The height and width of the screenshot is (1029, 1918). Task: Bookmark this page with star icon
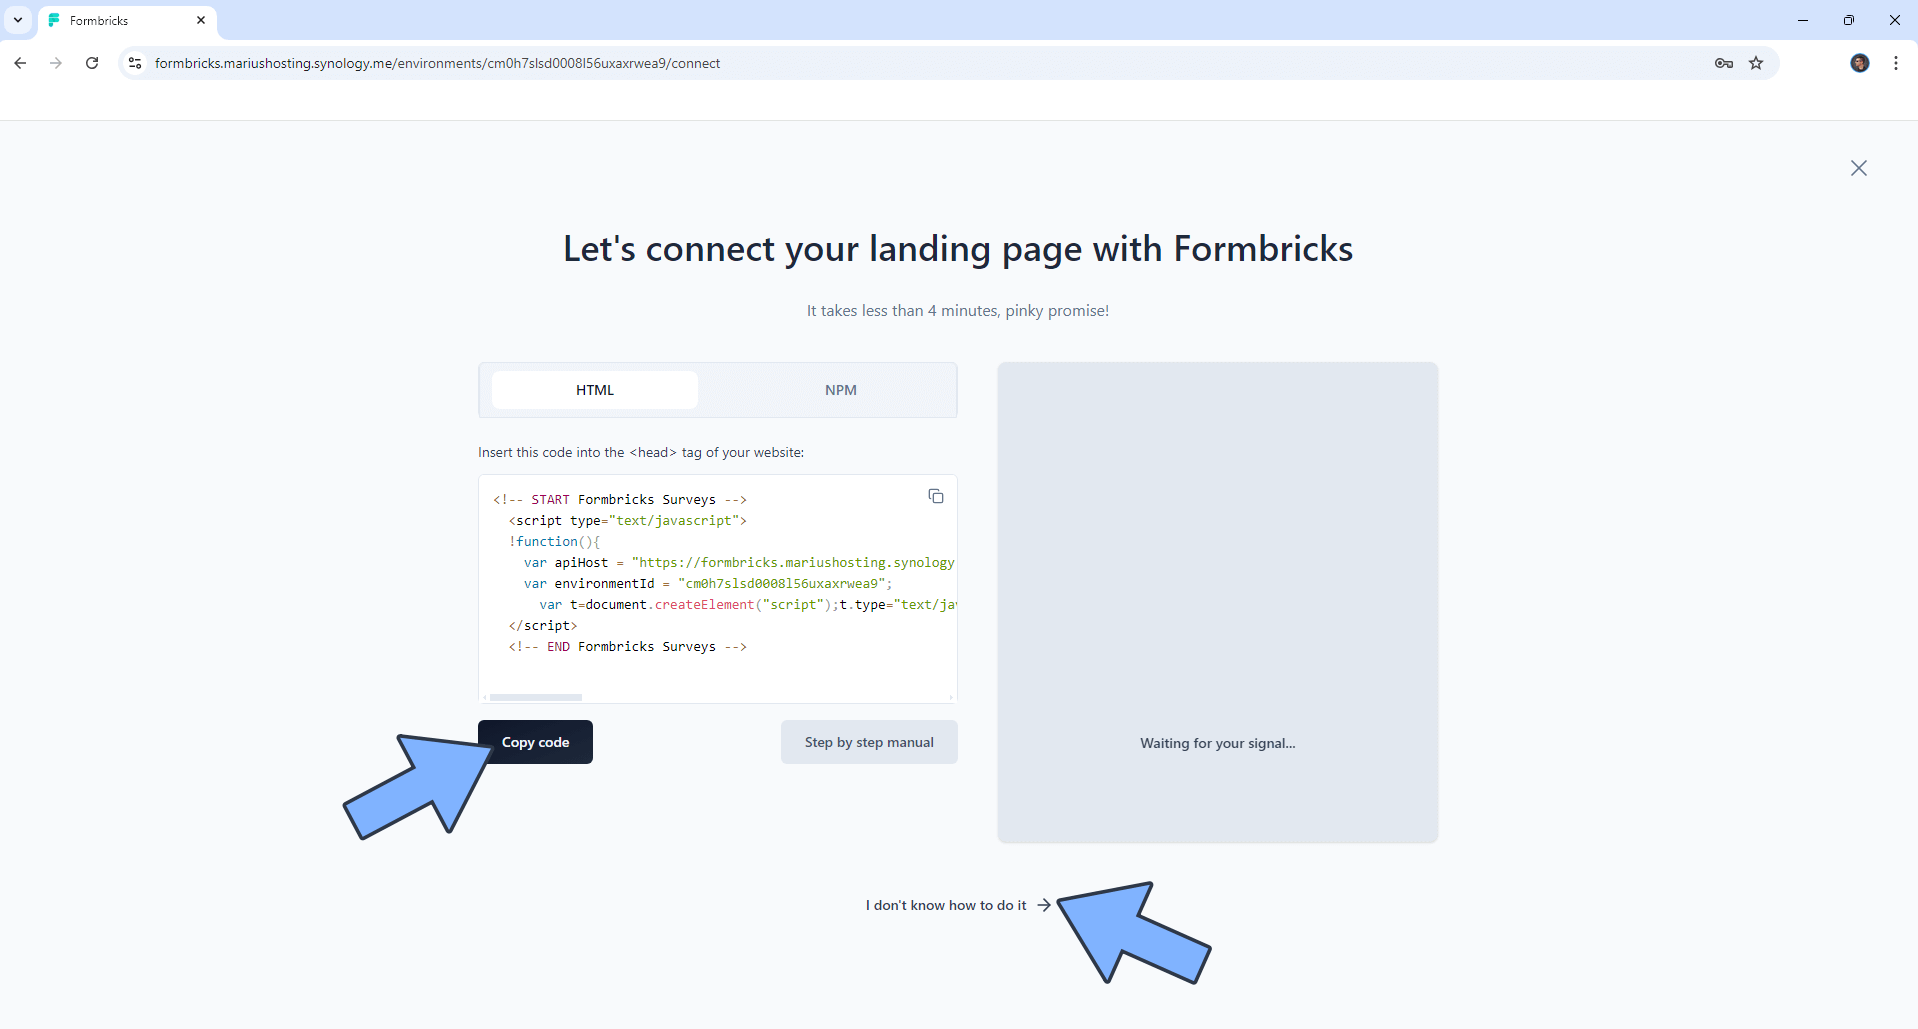1756,63
